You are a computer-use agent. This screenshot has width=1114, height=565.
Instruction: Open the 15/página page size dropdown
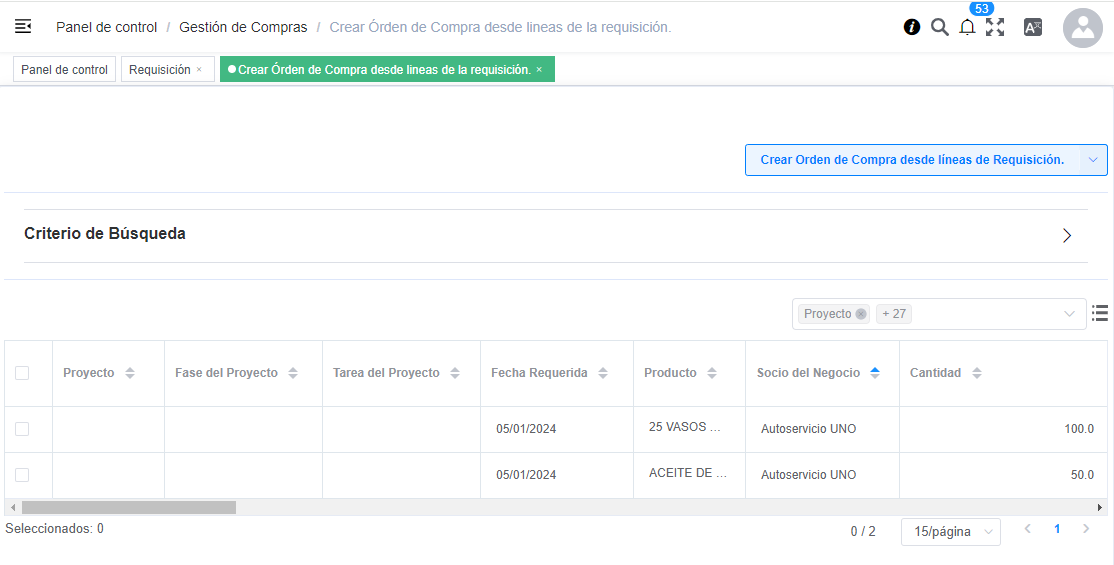click(950, 532)
